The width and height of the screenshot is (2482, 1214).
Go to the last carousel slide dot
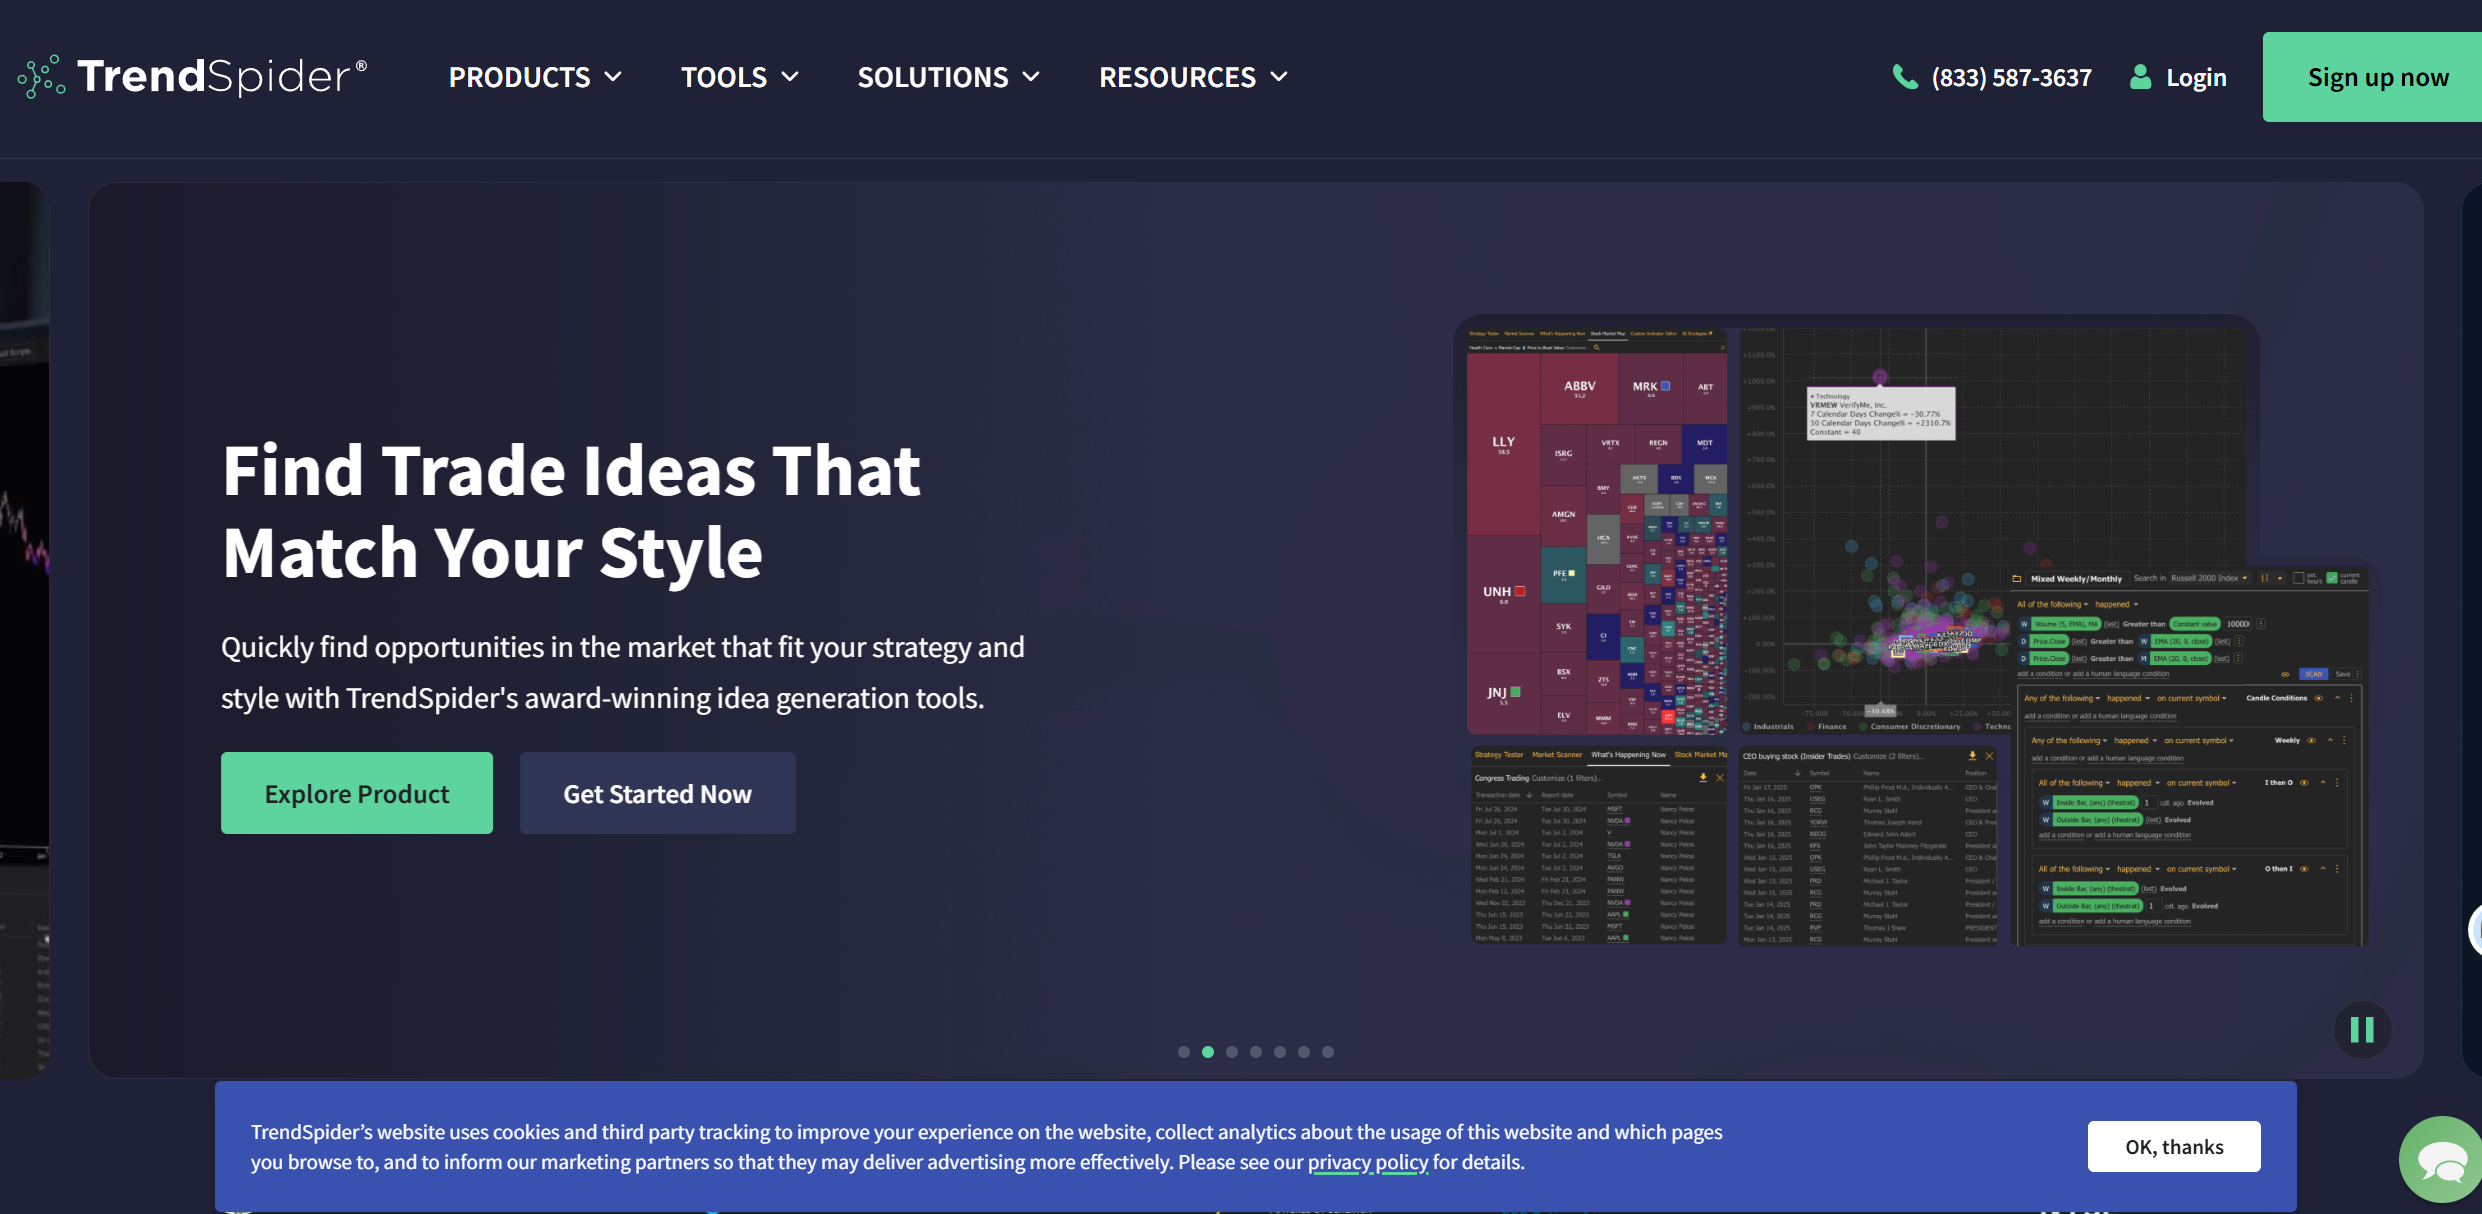pyautogui.click(x=1328, y=1052)
